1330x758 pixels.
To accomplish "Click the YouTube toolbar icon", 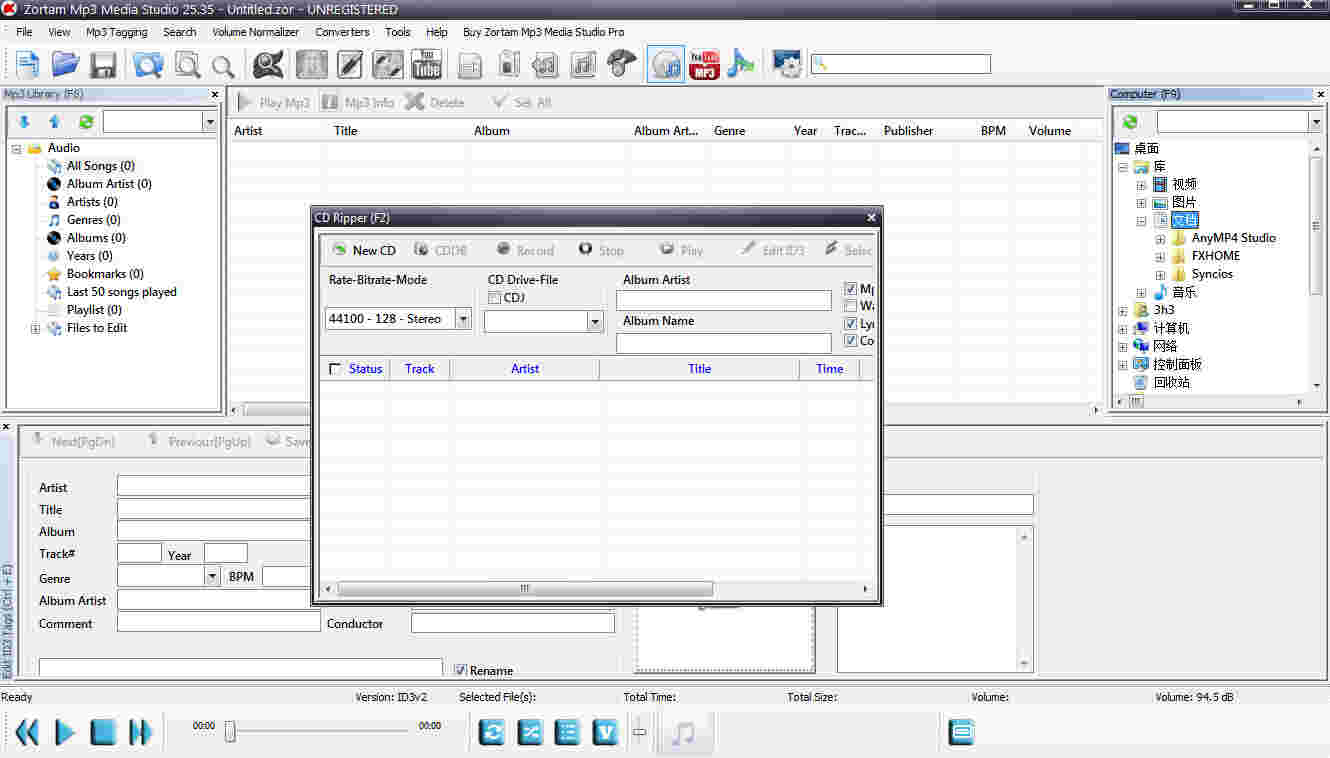I will (427, 64).
